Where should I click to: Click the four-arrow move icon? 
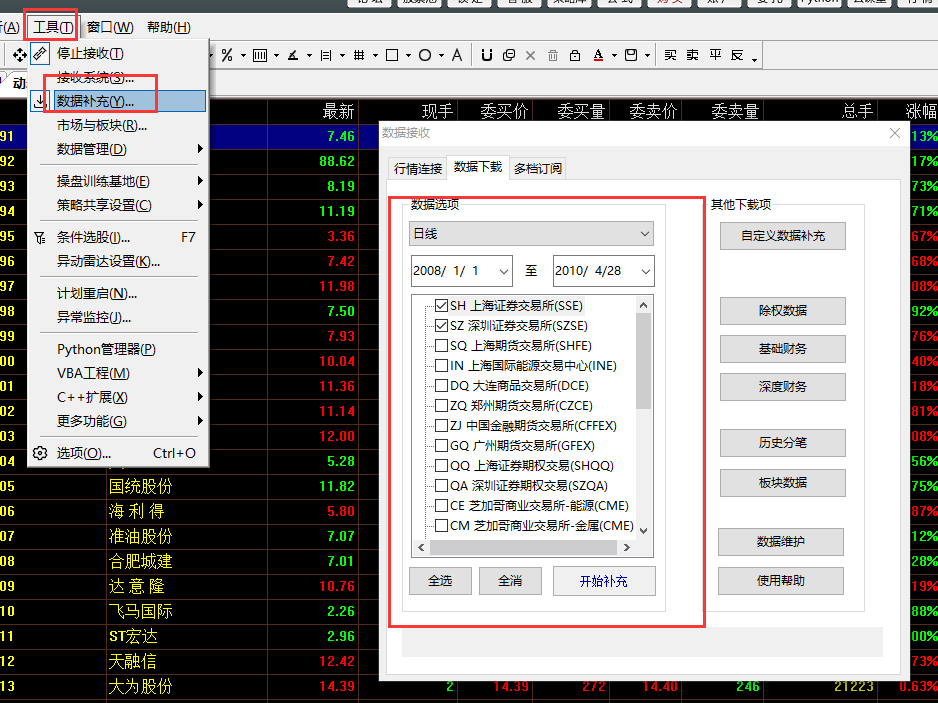pyautogui.click(x=19, y=54)
